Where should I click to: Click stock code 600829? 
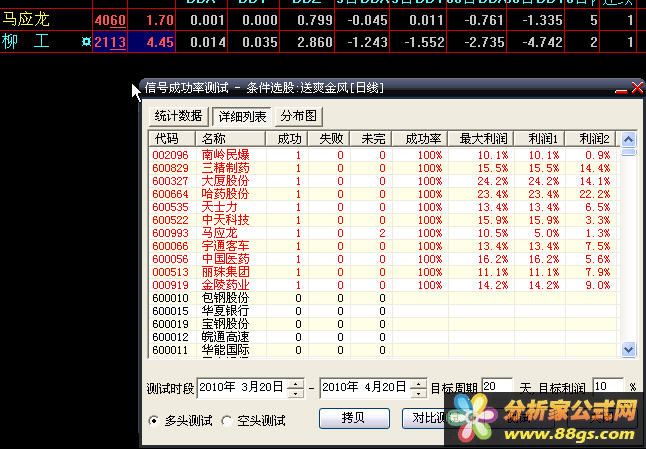pos(170,168)
